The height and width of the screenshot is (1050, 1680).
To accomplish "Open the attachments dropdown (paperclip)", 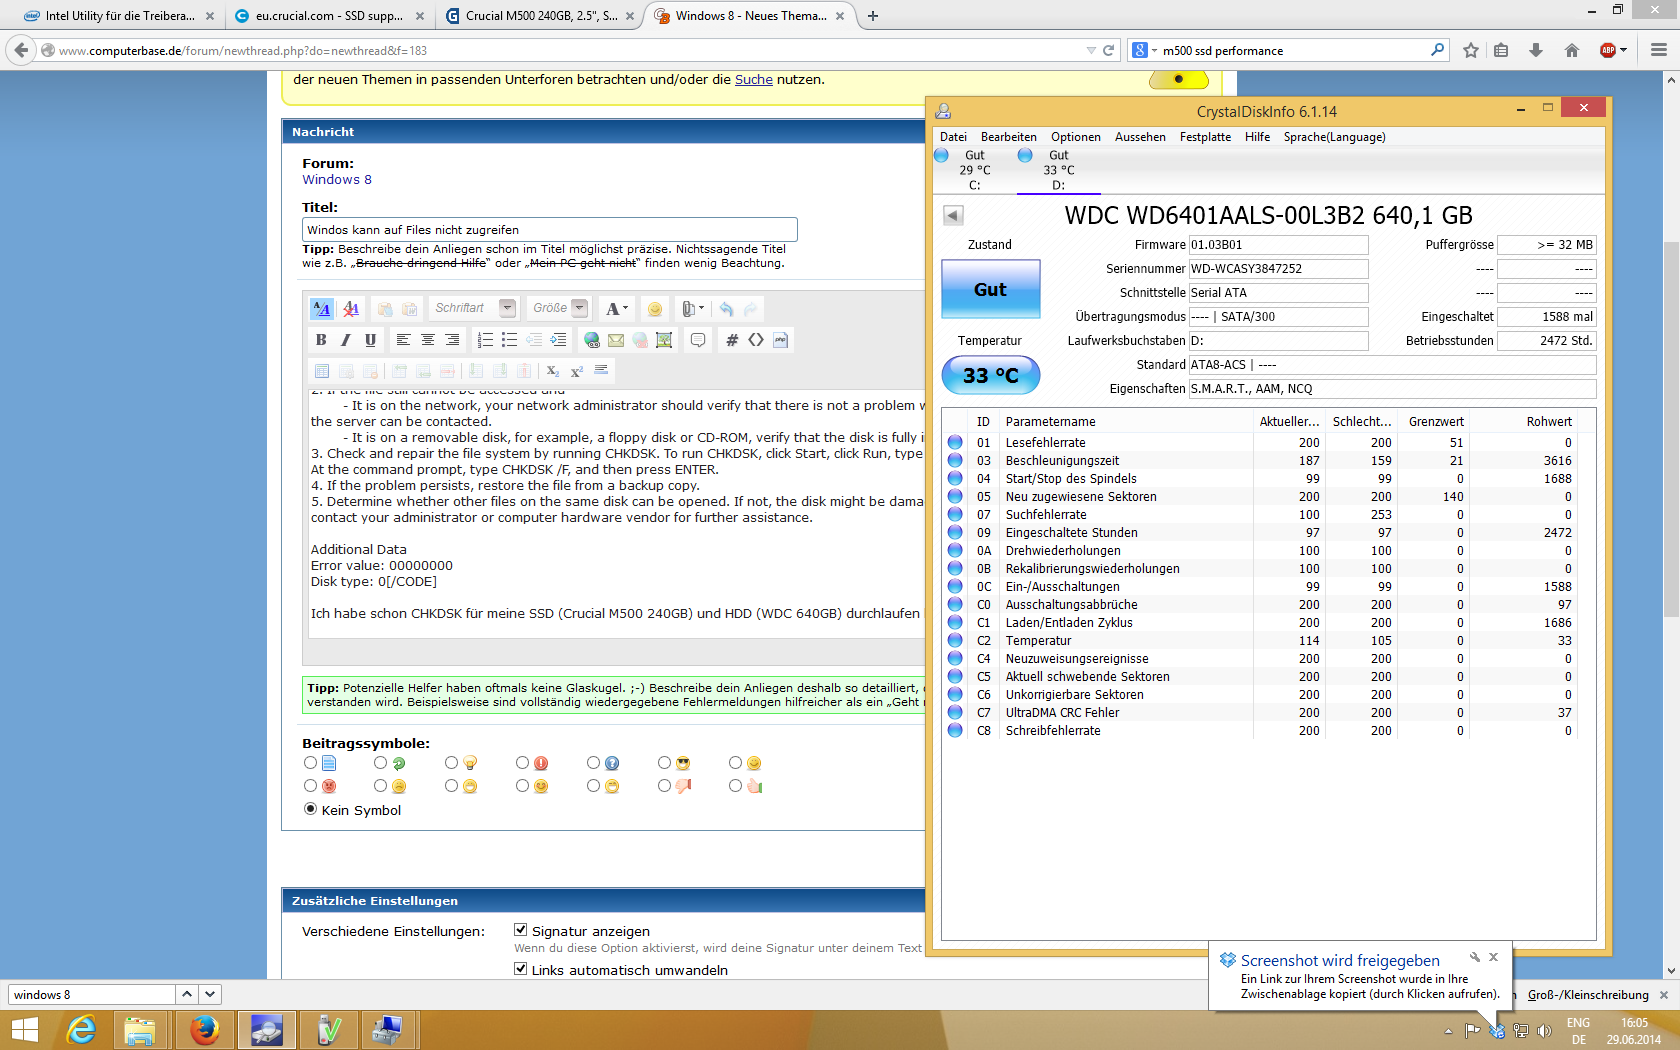I will 692,309.
